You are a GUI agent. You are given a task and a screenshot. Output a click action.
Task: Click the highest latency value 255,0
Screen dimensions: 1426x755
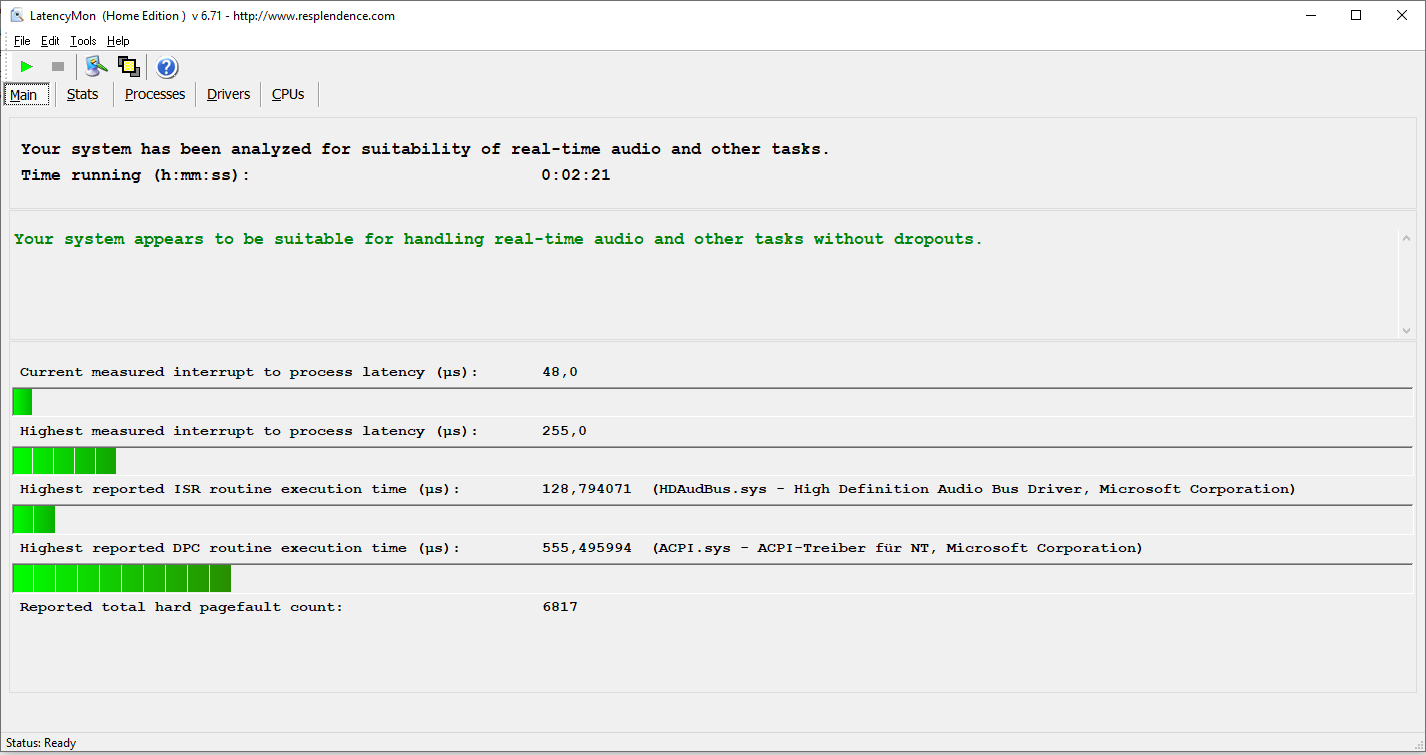[x=564, y=431]
